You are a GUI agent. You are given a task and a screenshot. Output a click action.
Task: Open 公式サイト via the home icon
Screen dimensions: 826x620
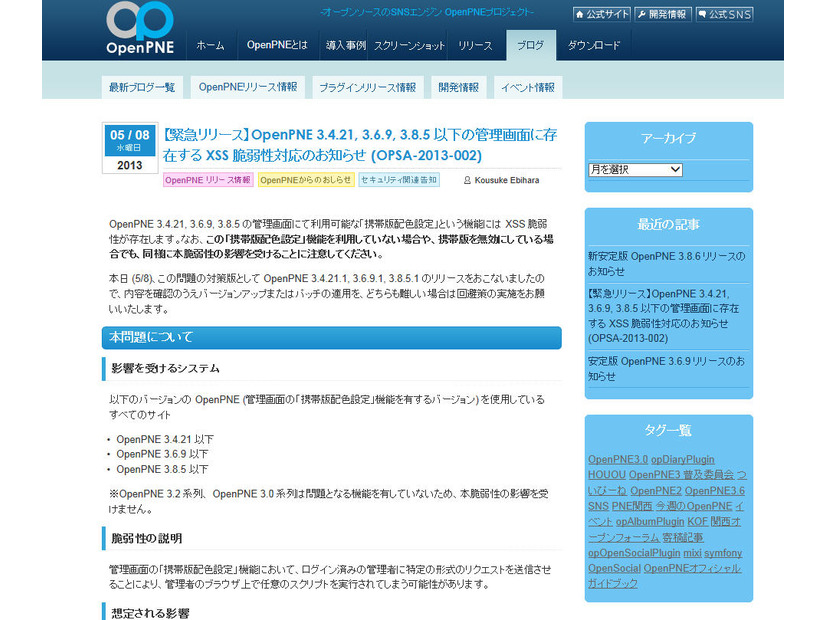click(x=602, y=15)
